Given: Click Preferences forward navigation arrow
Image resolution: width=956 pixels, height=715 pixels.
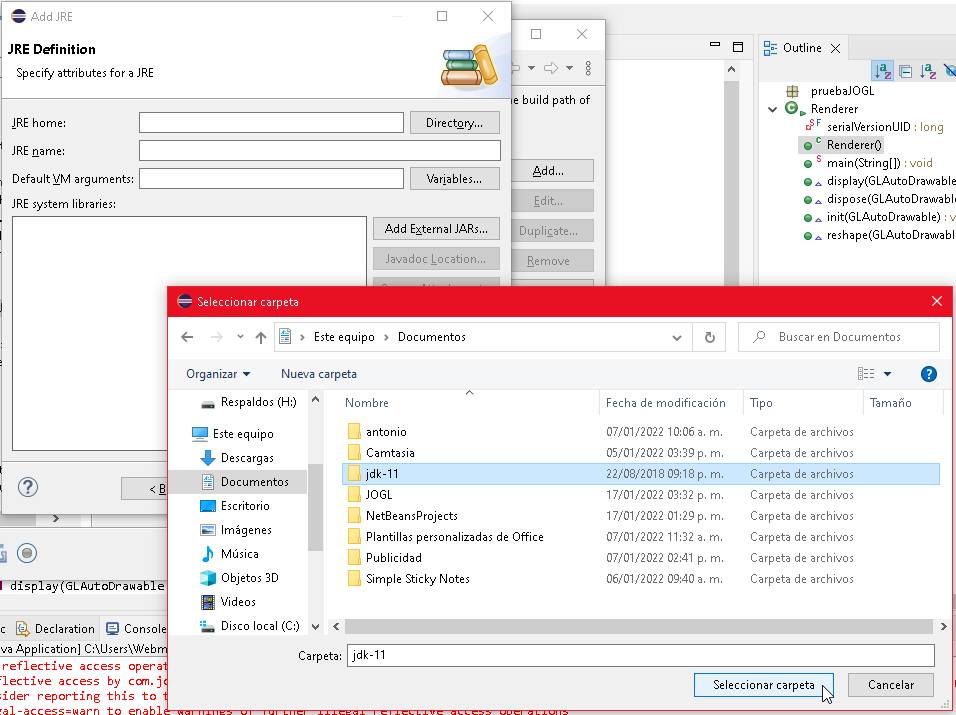Looking at the screenshot, I should click(x=551, y=68).
